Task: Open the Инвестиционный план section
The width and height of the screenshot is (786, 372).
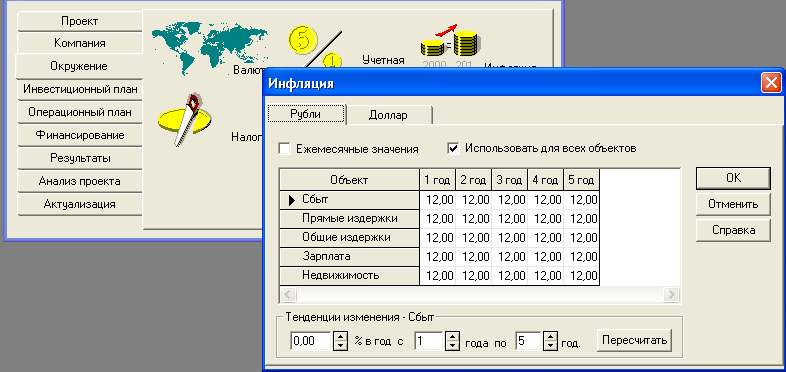Action: click(80, 90)
